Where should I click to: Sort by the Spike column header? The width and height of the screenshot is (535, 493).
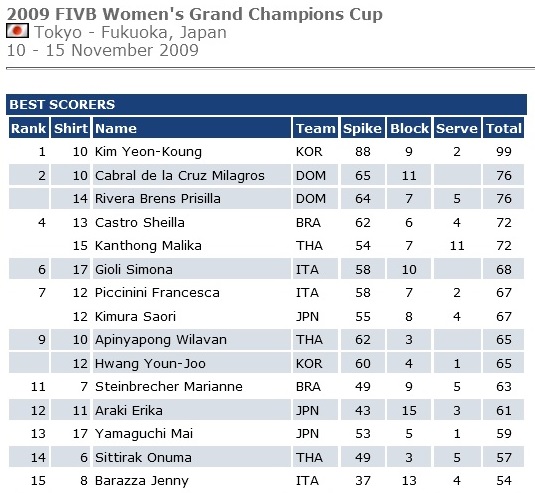coord(362,128)
